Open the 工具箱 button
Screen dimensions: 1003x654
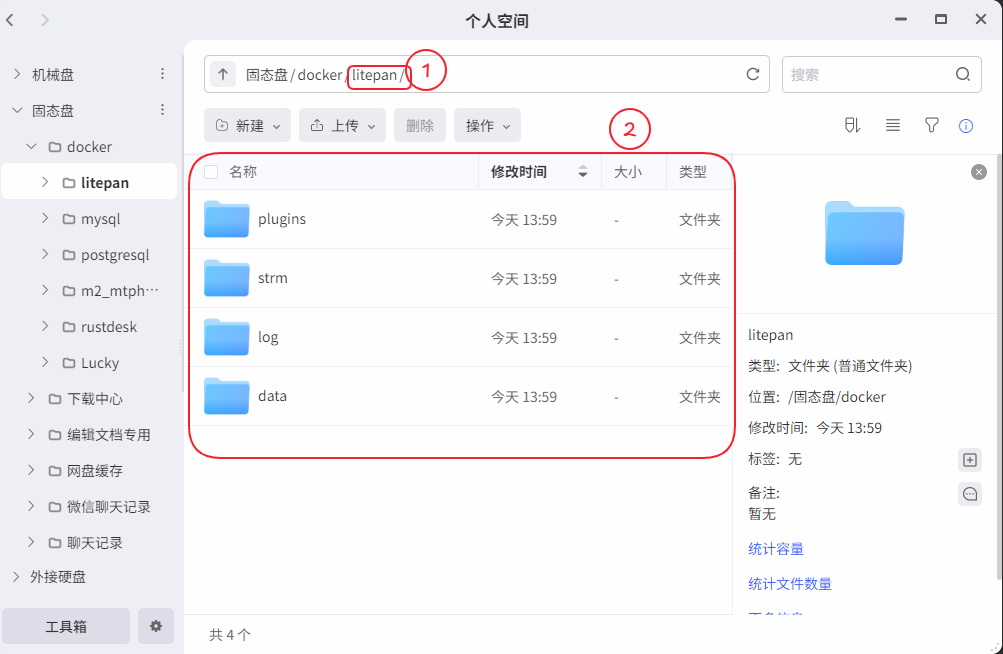point(66,626)
